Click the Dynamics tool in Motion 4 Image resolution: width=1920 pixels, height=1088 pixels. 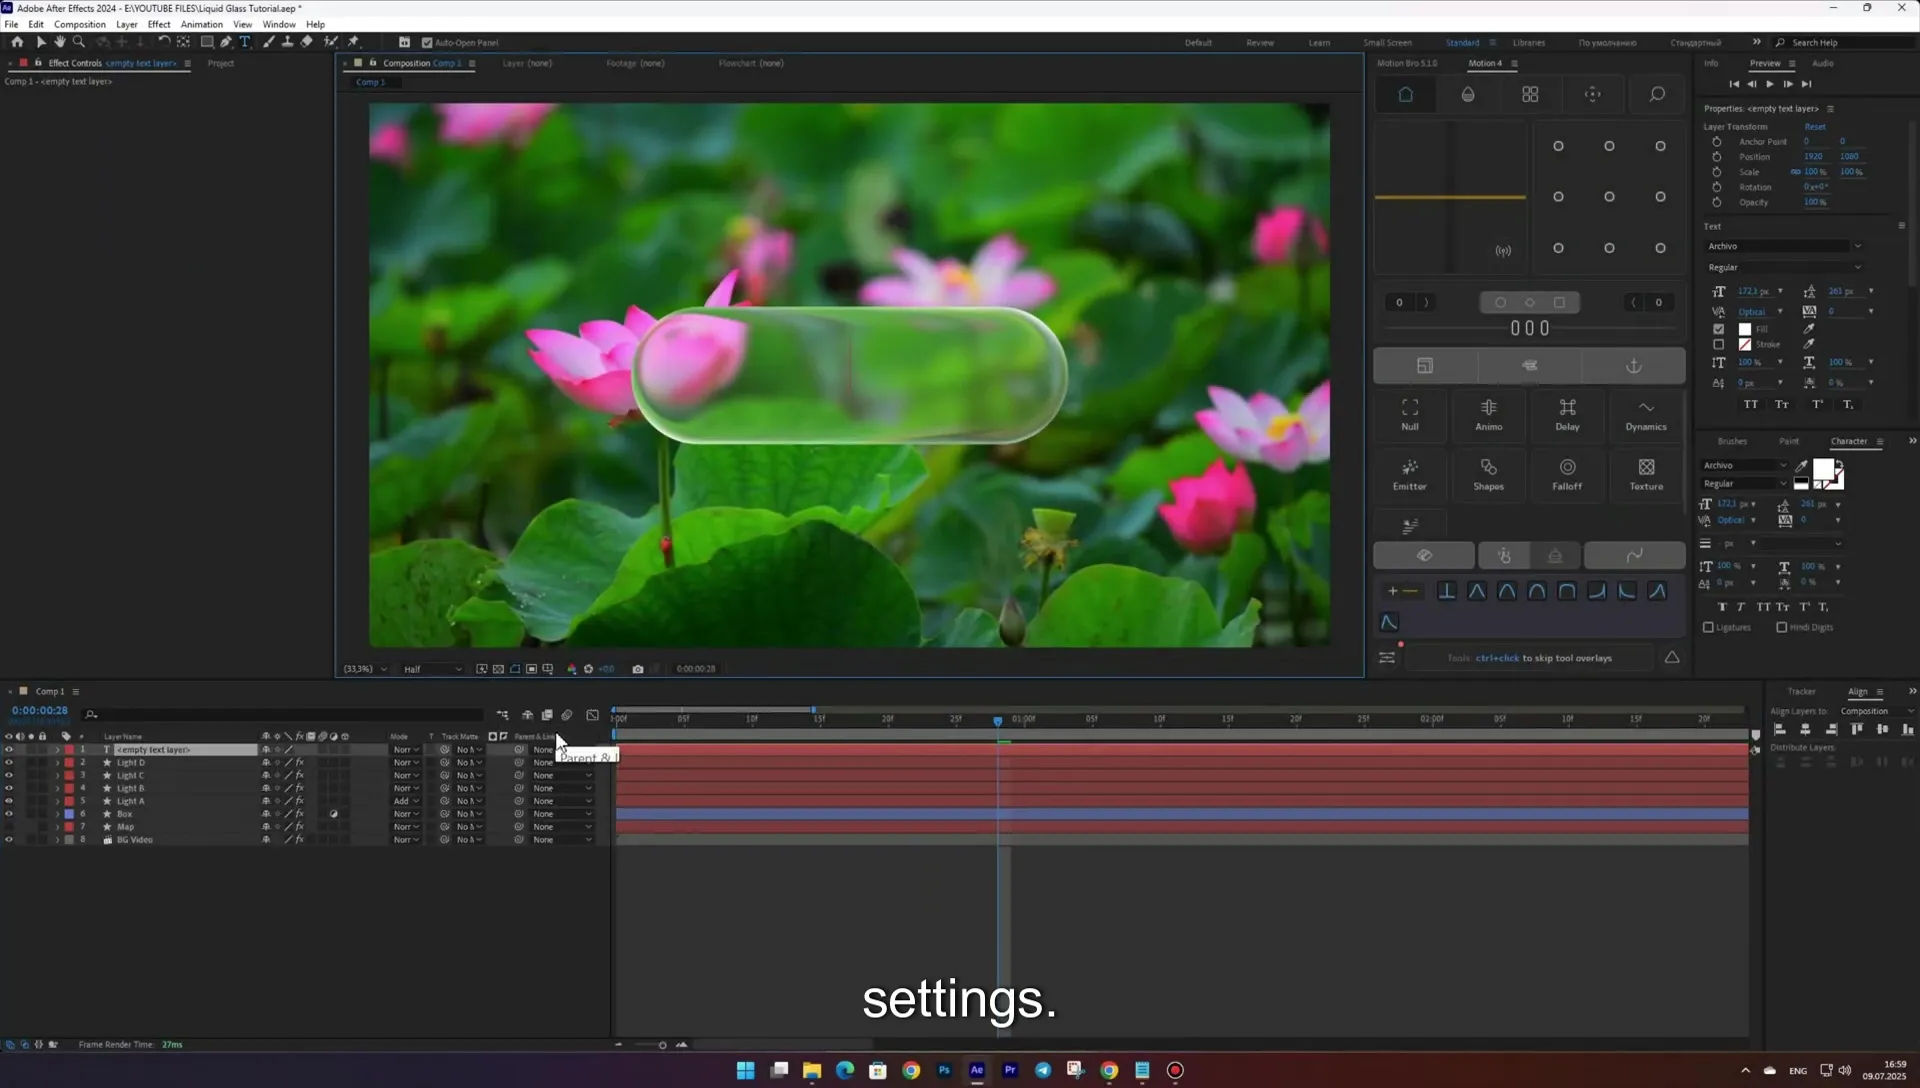pos(1646,414)
